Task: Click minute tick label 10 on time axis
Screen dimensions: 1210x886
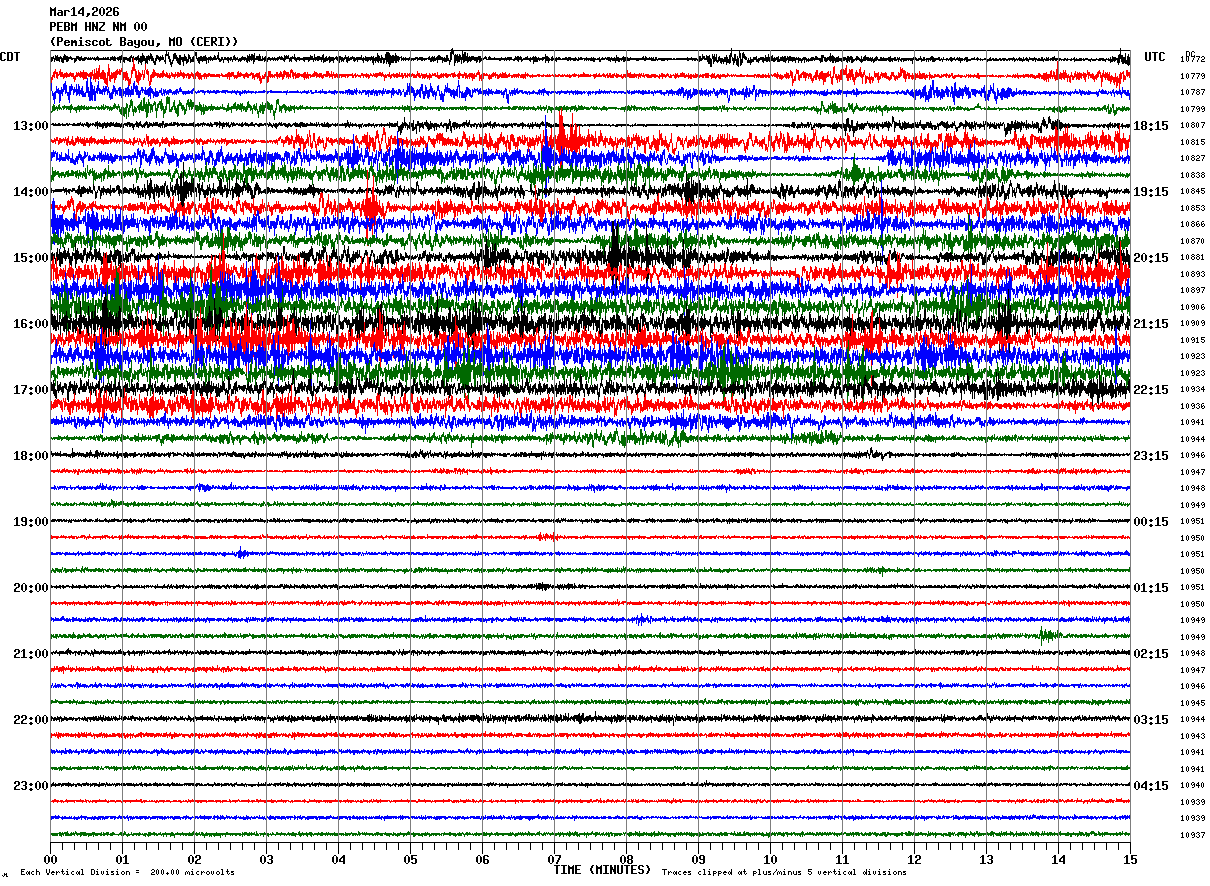Action: point(770,859)
